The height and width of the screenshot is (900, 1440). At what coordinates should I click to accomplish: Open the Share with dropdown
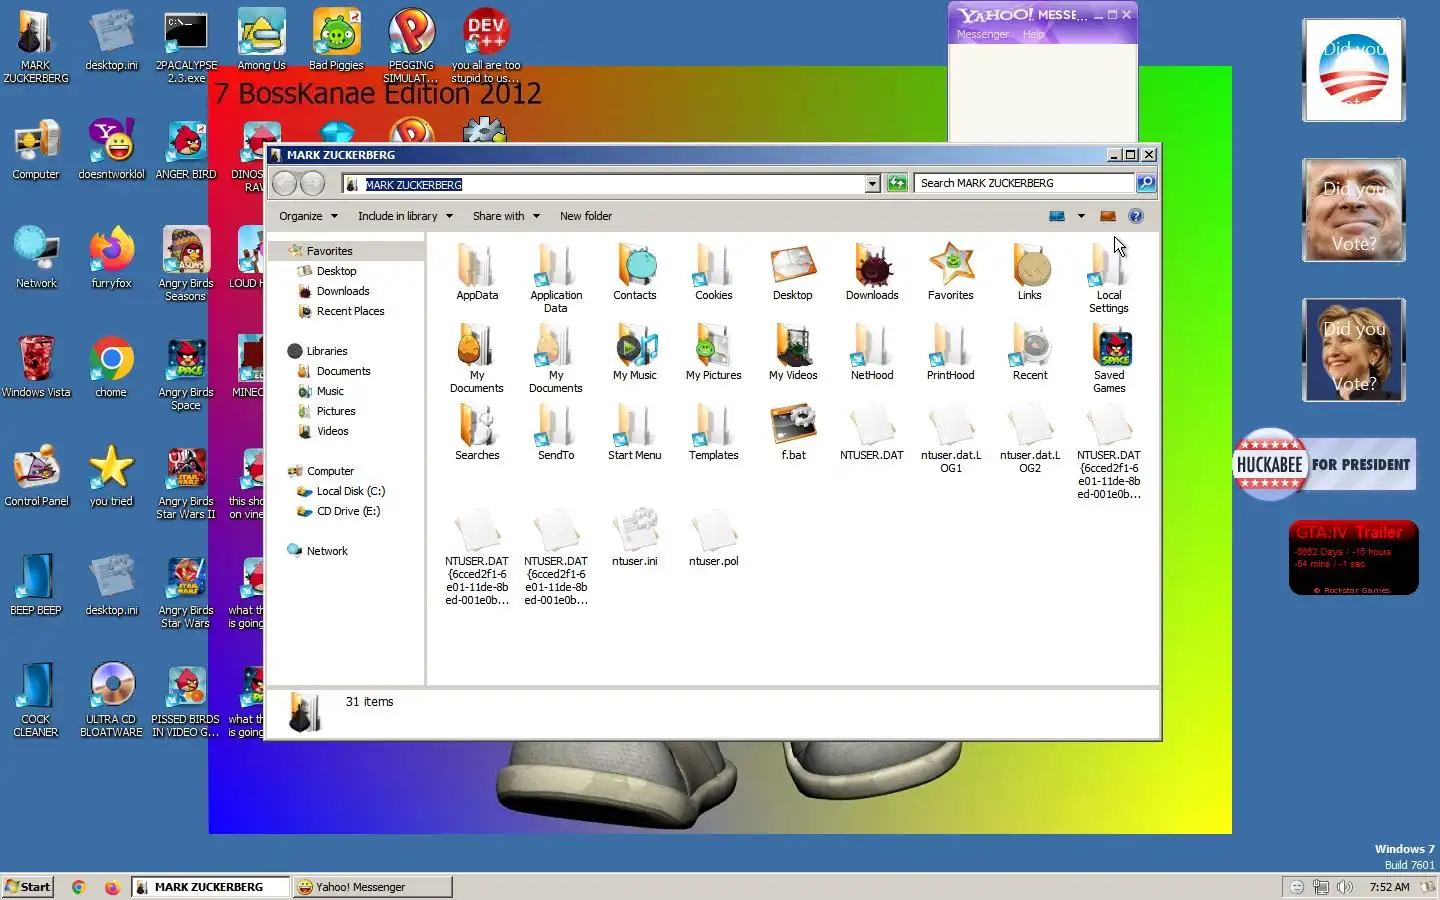tap(506, 216)
